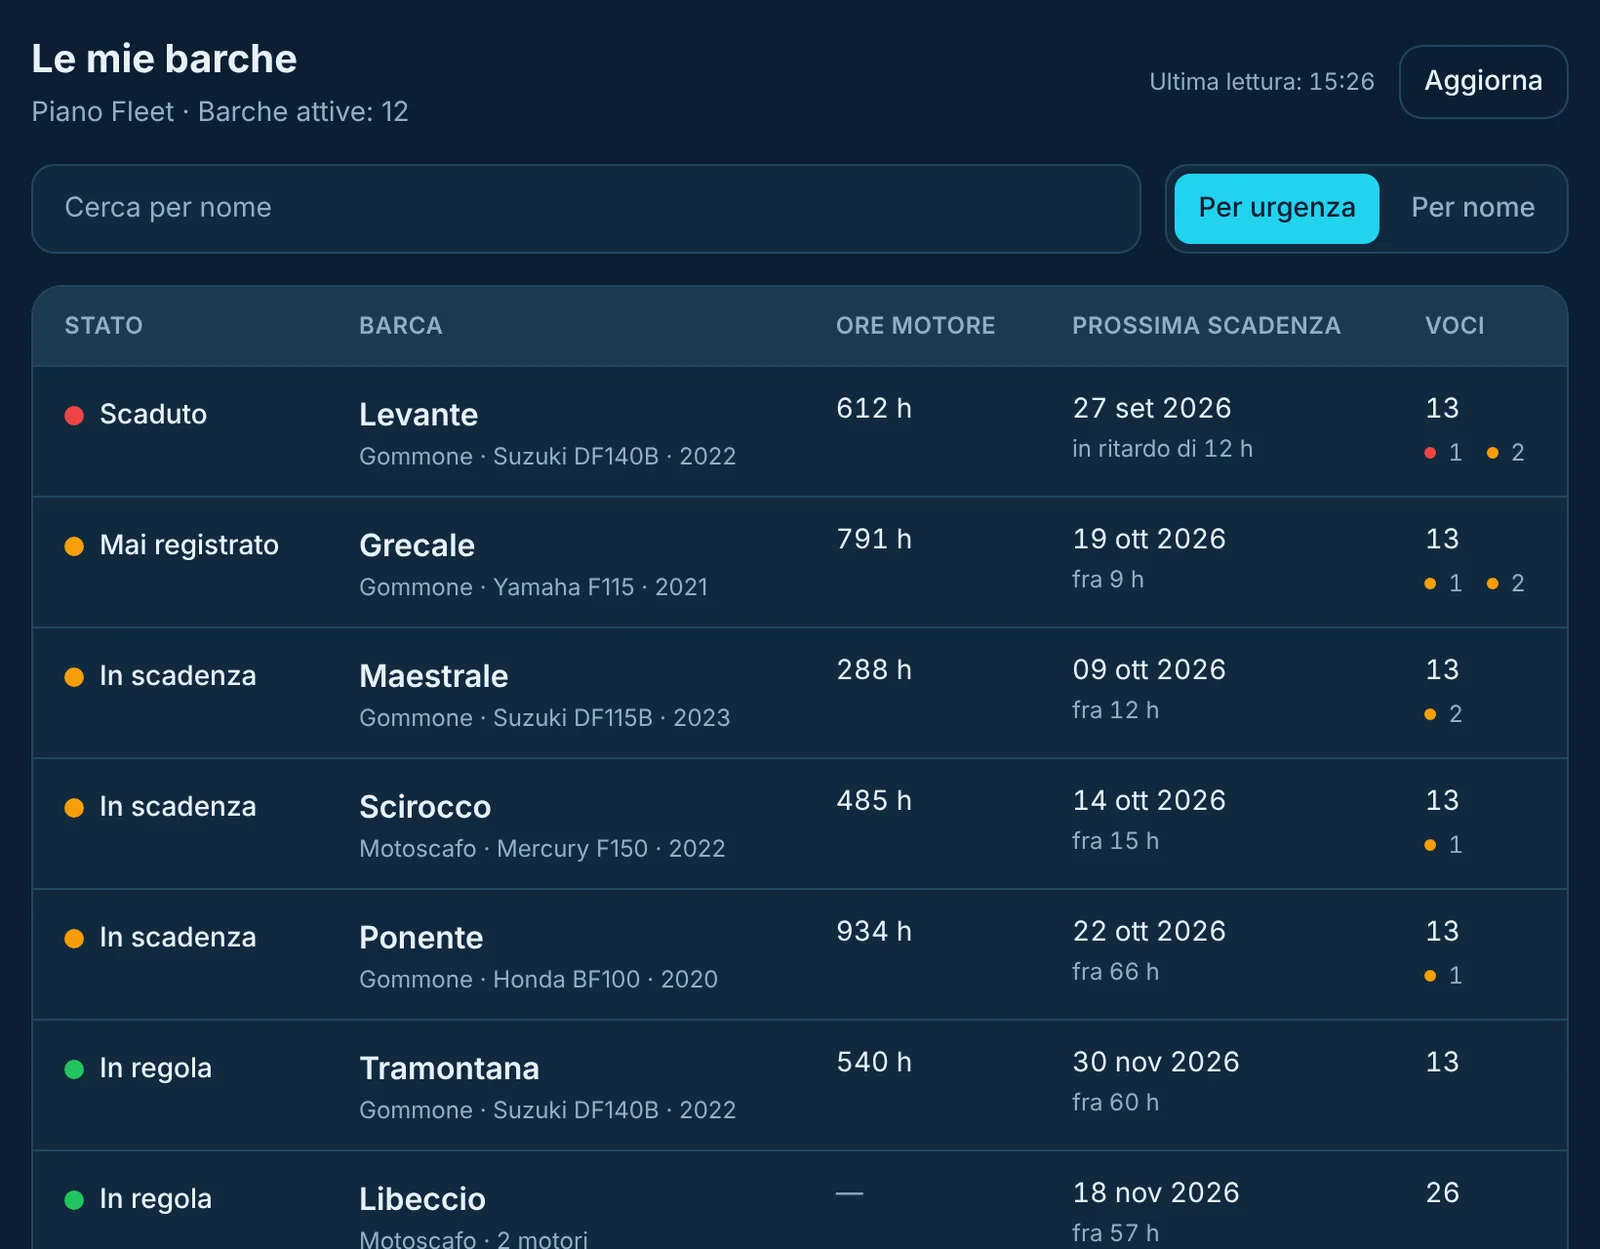
Task: Click the 27 set 2026 deadline
Action: [x=1152, y=408]
